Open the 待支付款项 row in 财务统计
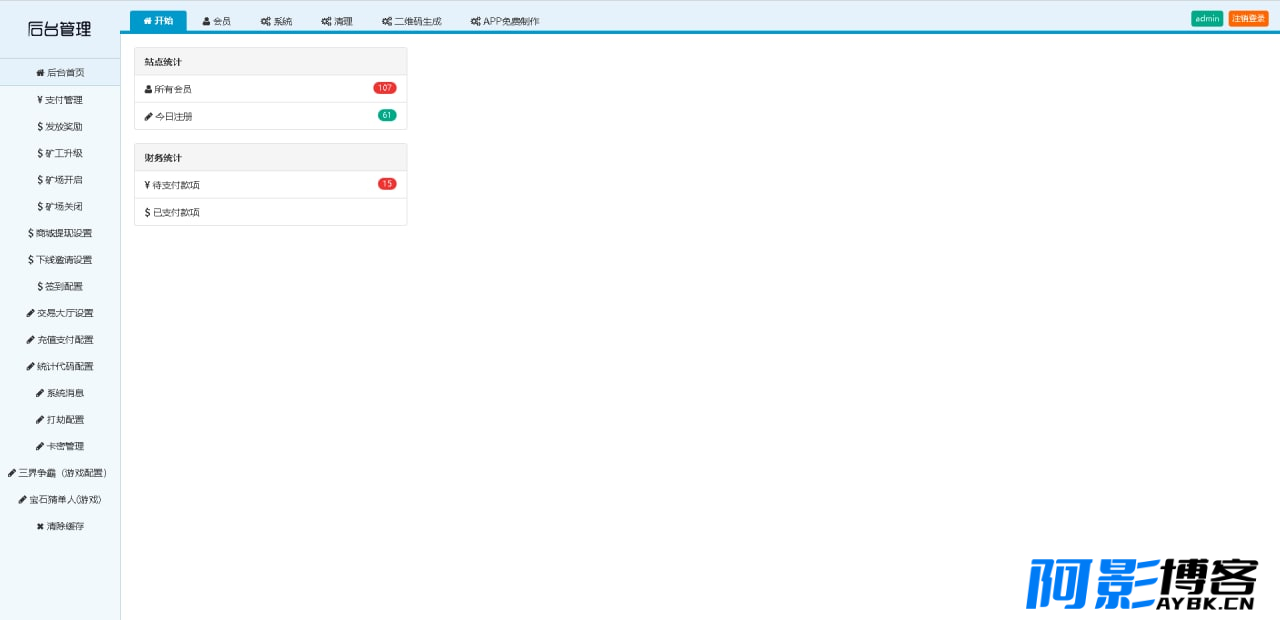This screenshot has height=620, width=1280. coord(271,185)
